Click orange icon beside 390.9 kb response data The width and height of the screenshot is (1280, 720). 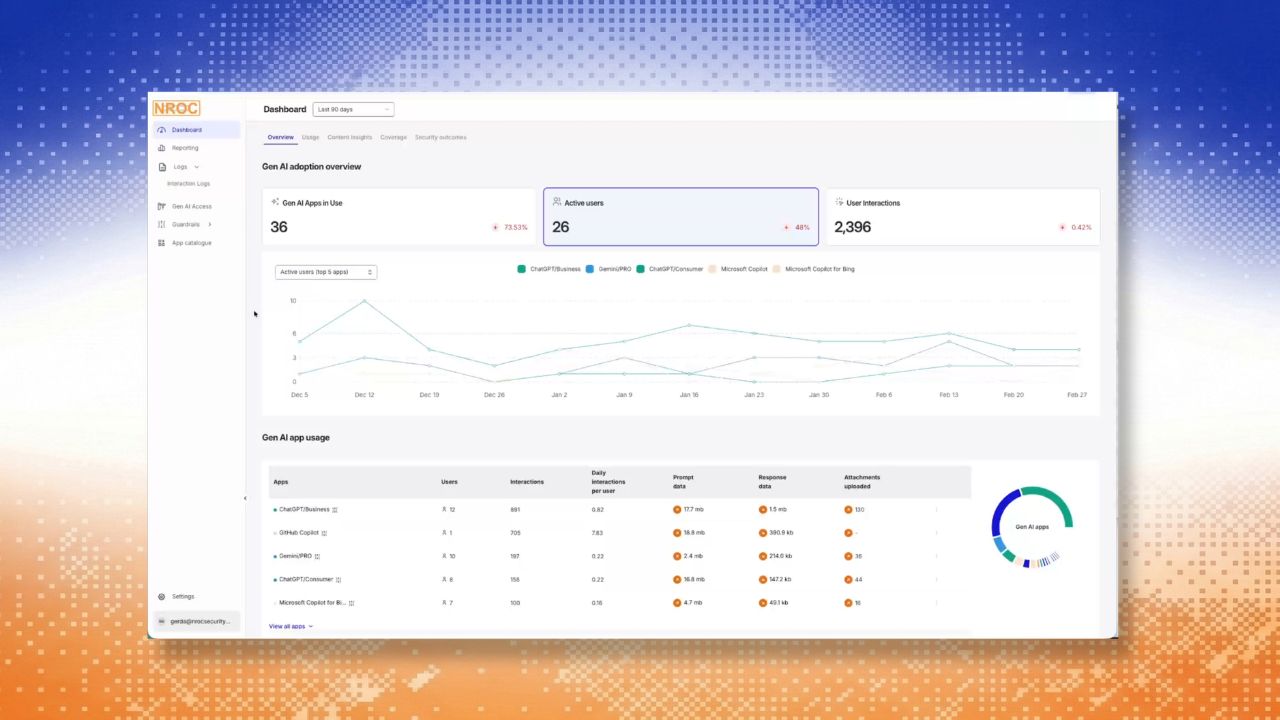pyautogui.click(x=763, y=533)
